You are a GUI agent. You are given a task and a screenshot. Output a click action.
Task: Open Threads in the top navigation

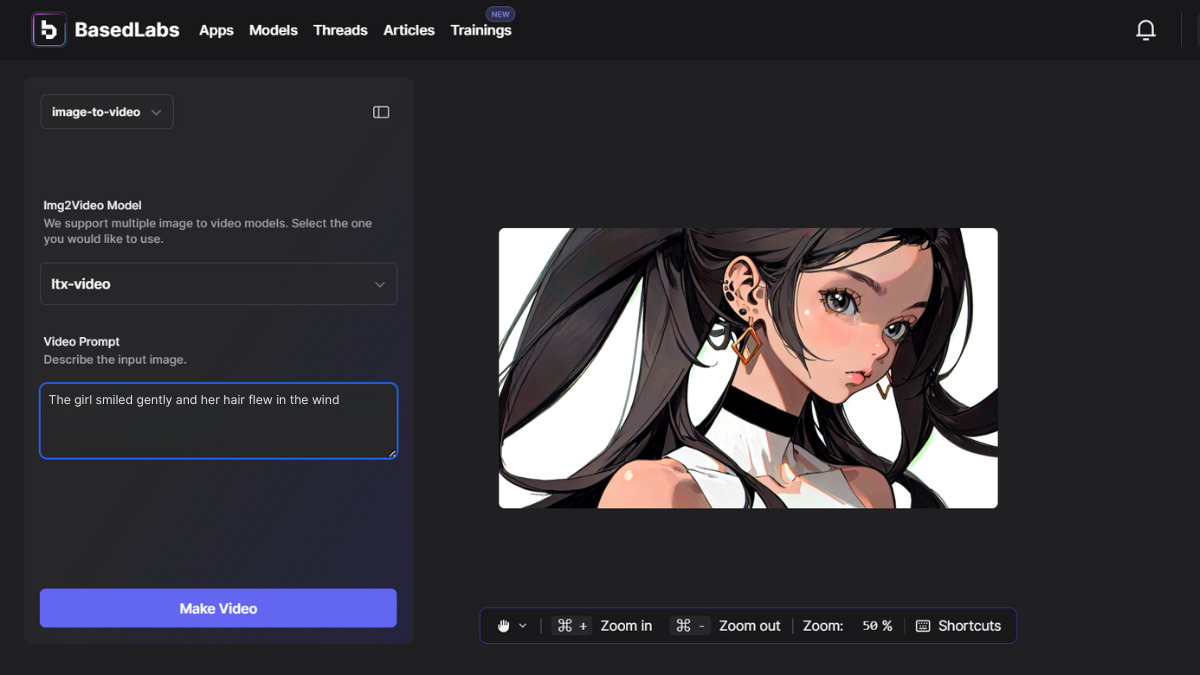[x=340, y=30]
